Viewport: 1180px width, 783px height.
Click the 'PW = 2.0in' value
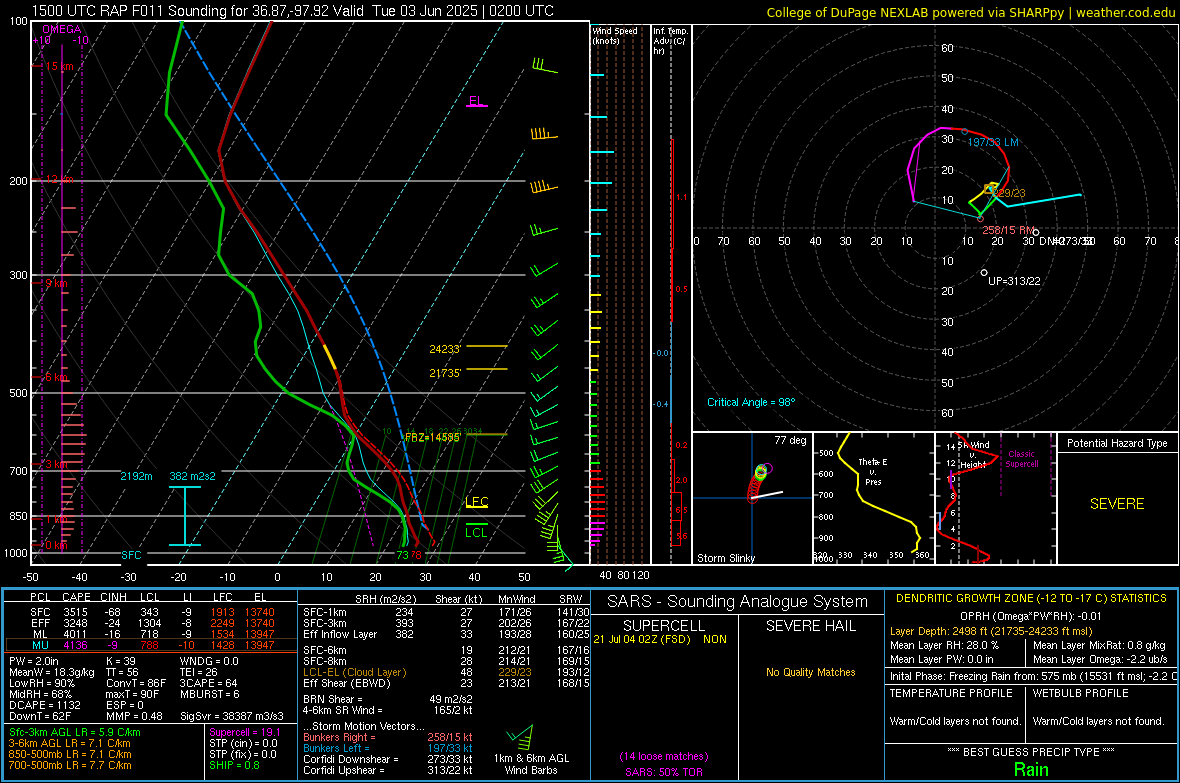(34, 662)
